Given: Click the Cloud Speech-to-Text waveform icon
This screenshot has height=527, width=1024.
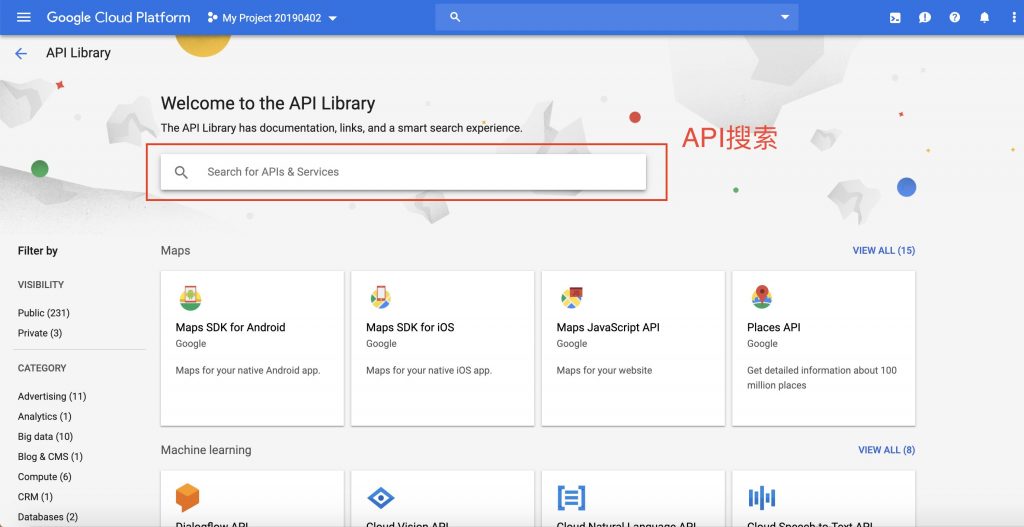Looking at the screenshot, I should [761, 498].
